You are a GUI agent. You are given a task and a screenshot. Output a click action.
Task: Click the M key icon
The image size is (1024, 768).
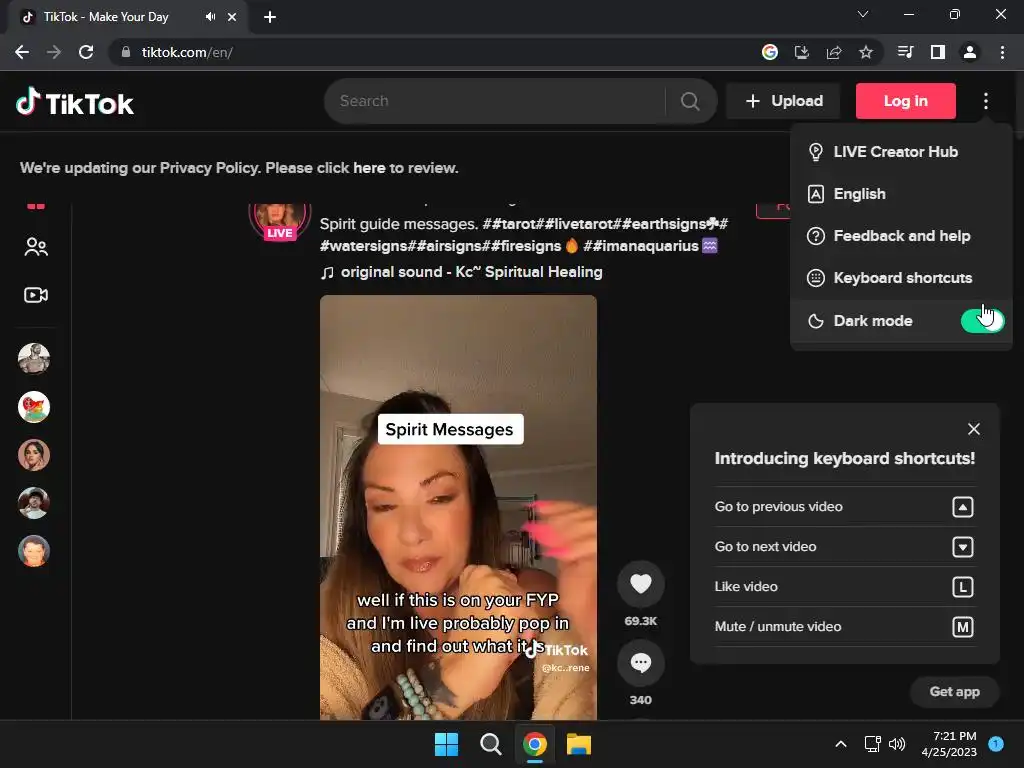click(963, 627)
